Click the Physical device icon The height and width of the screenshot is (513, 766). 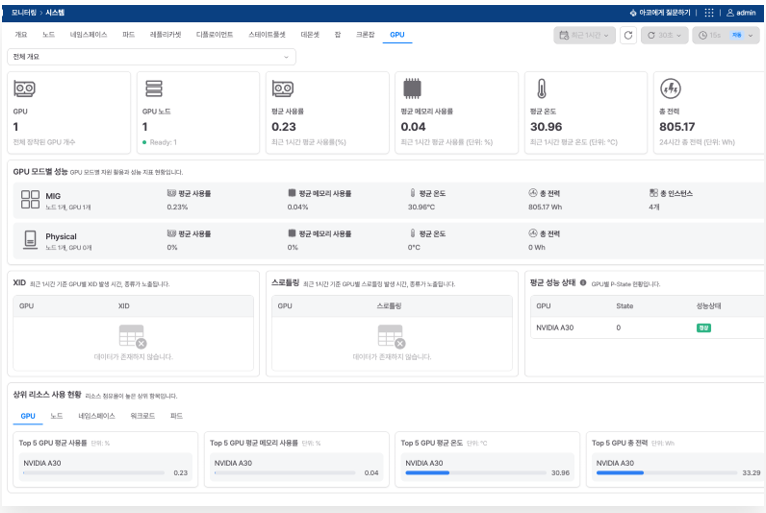point(30,240)
